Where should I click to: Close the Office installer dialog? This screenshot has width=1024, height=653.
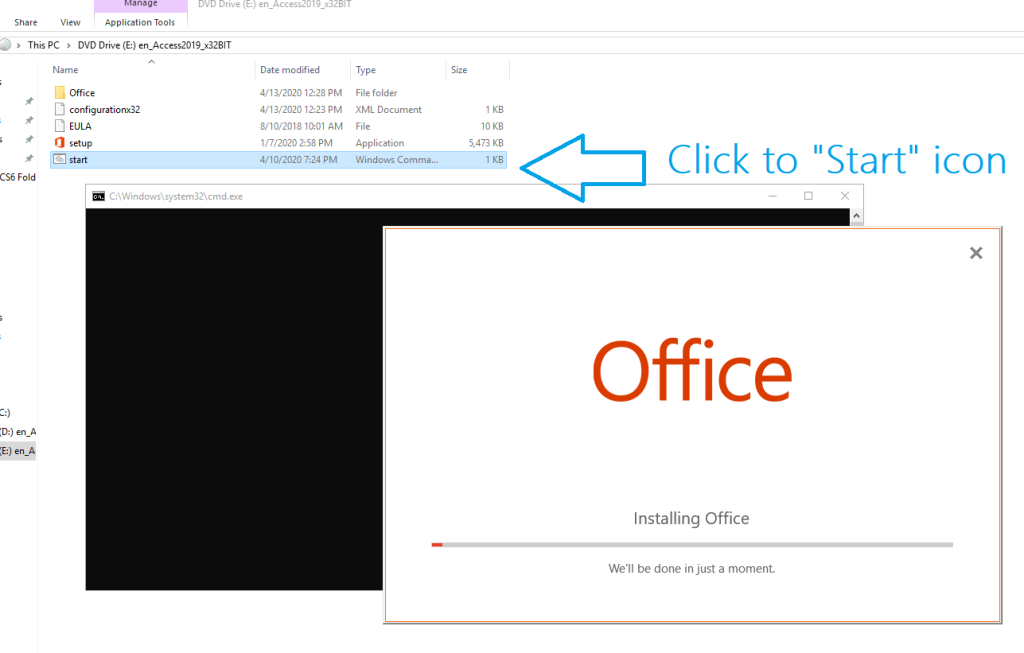pos(976,253)
